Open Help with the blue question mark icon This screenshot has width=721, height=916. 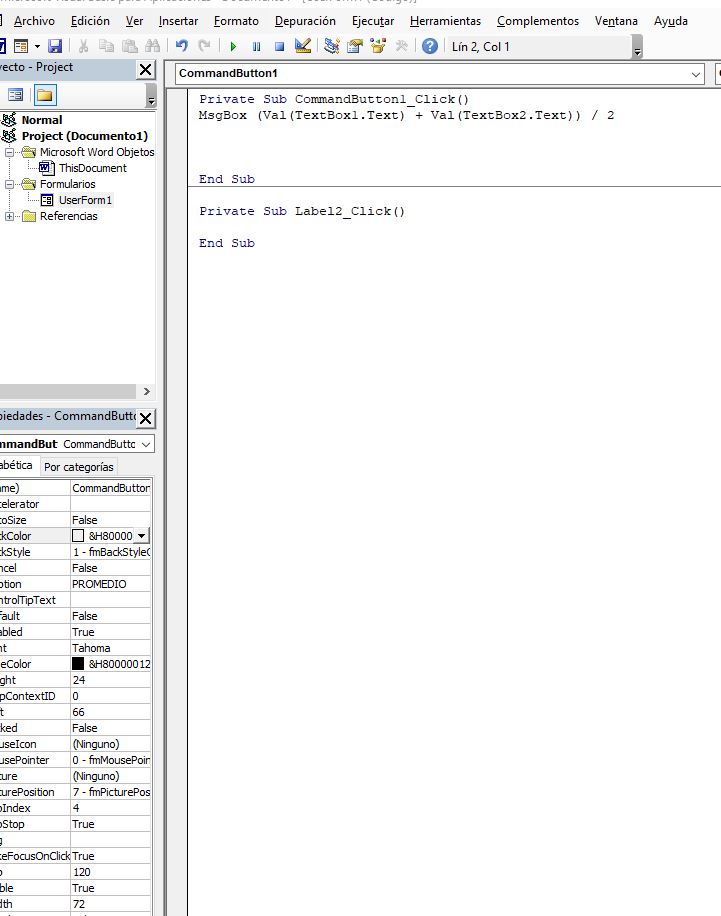point(430,46)
